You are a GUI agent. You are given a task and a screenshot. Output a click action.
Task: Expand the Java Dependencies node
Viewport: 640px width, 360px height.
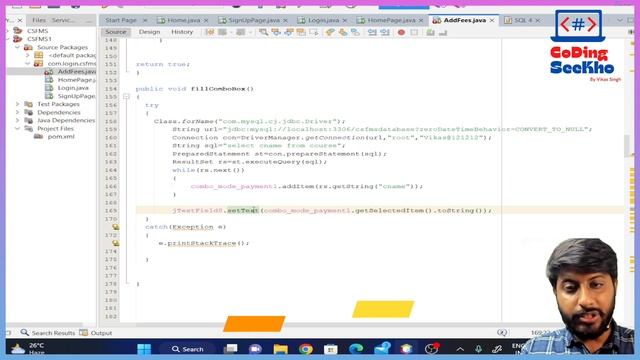pyautogui.click(x=18, y=120)
